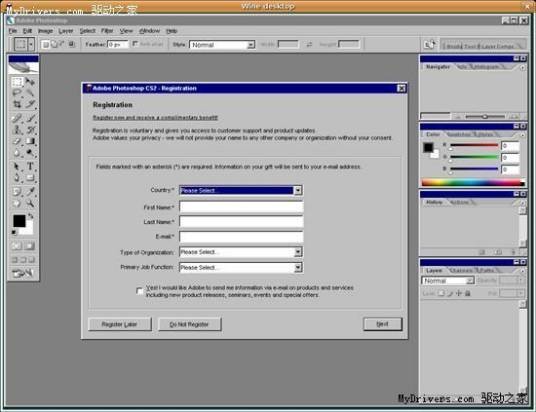This screenshot has height=412, width=536.
Task: Select the Rectangular Marquee tool
Action: point(17,82)
